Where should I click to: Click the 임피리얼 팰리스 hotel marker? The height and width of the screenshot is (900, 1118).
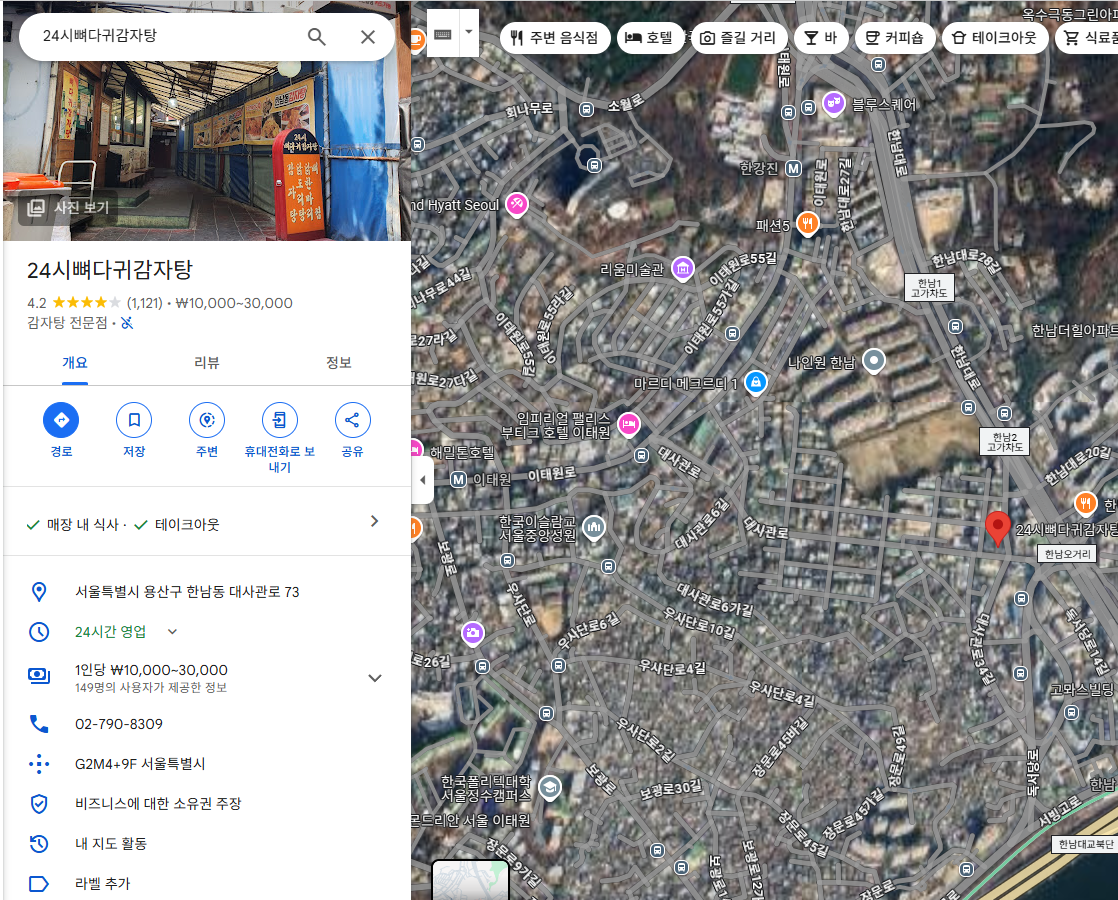click(628, 424)
